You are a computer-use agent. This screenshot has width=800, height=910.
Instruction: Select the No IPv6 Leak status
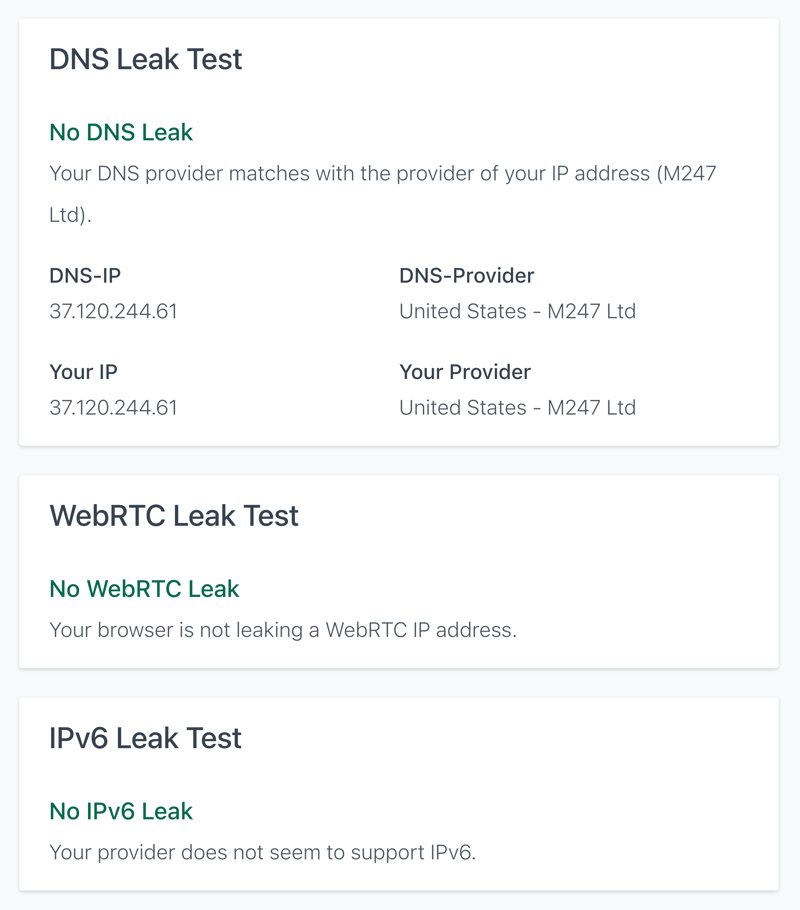click(x=121, y=811)
